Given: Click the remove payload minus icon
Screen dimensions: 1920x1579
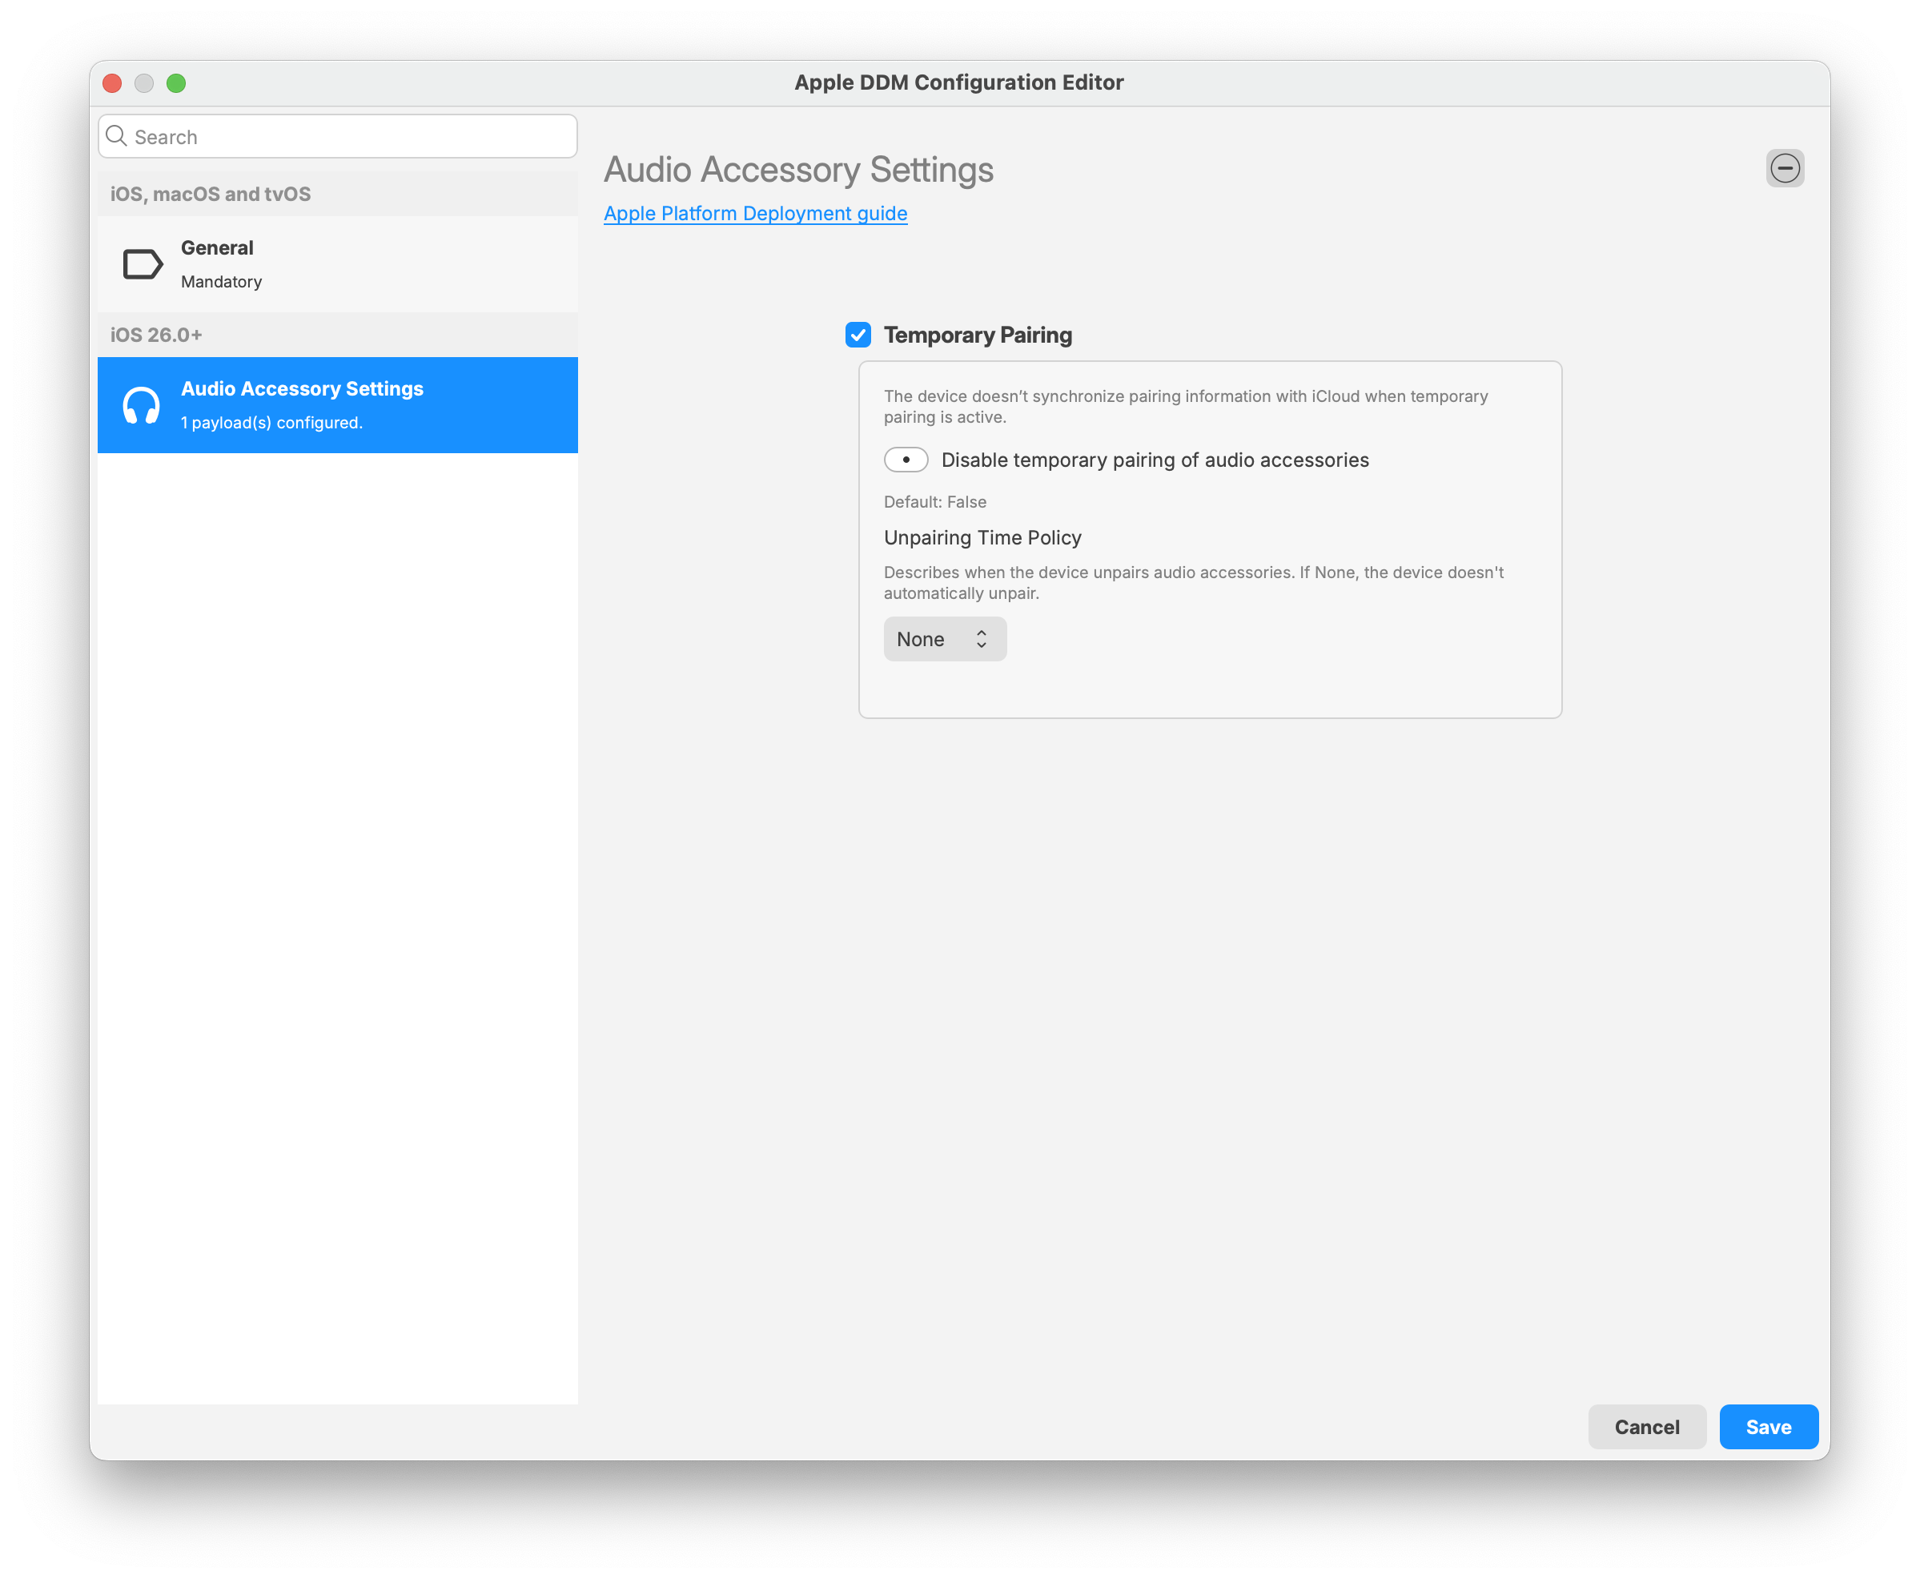Looking at the screenshot, I should pyautogui.click(x=1784, y=168).
